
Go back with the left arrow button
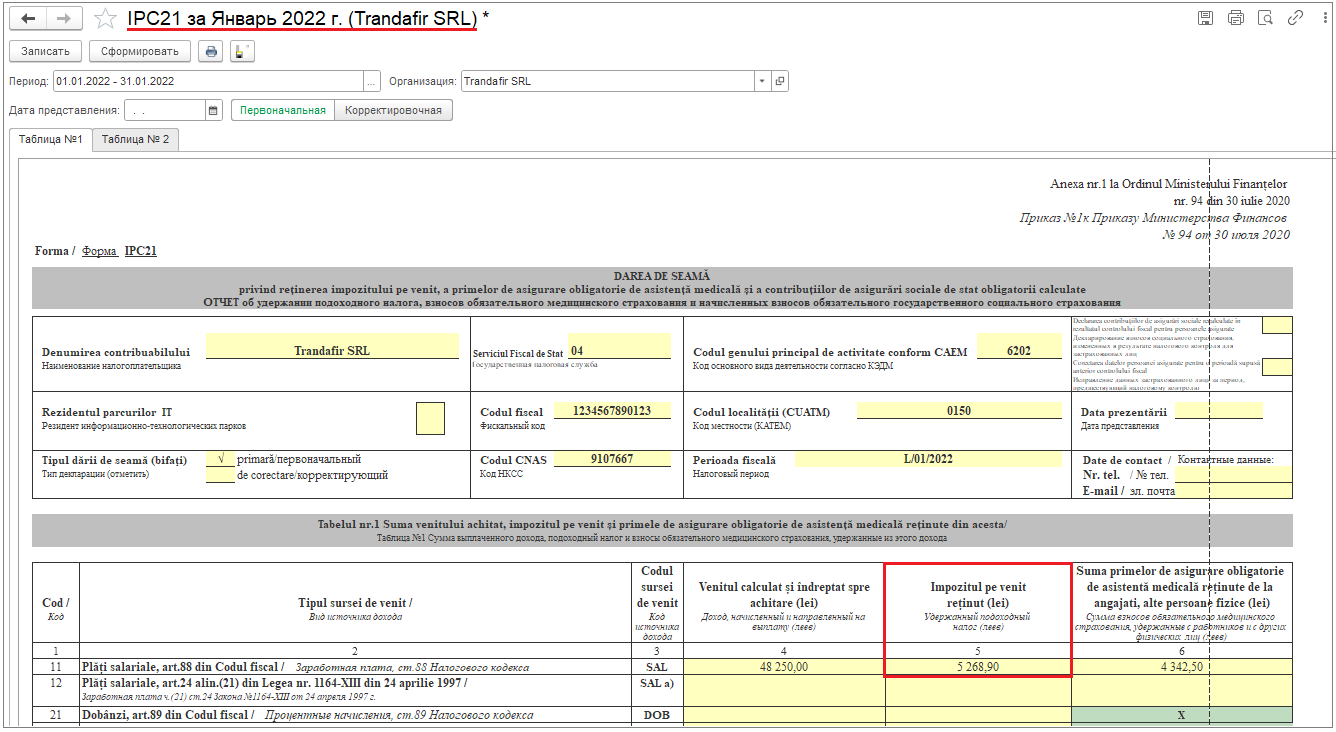[28, 19]
